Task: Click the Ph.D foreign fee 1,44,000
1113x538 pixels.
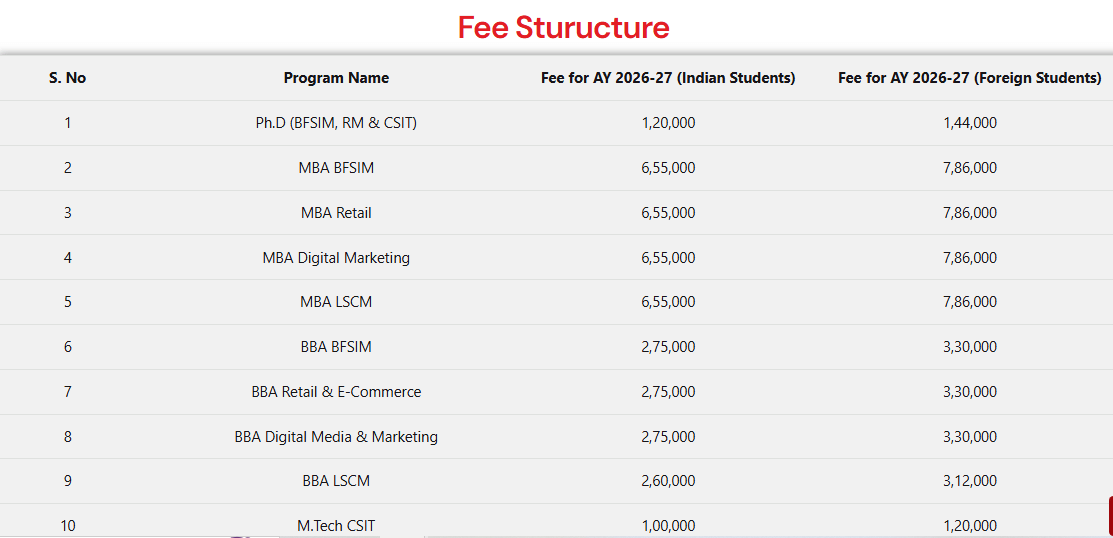Action: coord(969,123)
